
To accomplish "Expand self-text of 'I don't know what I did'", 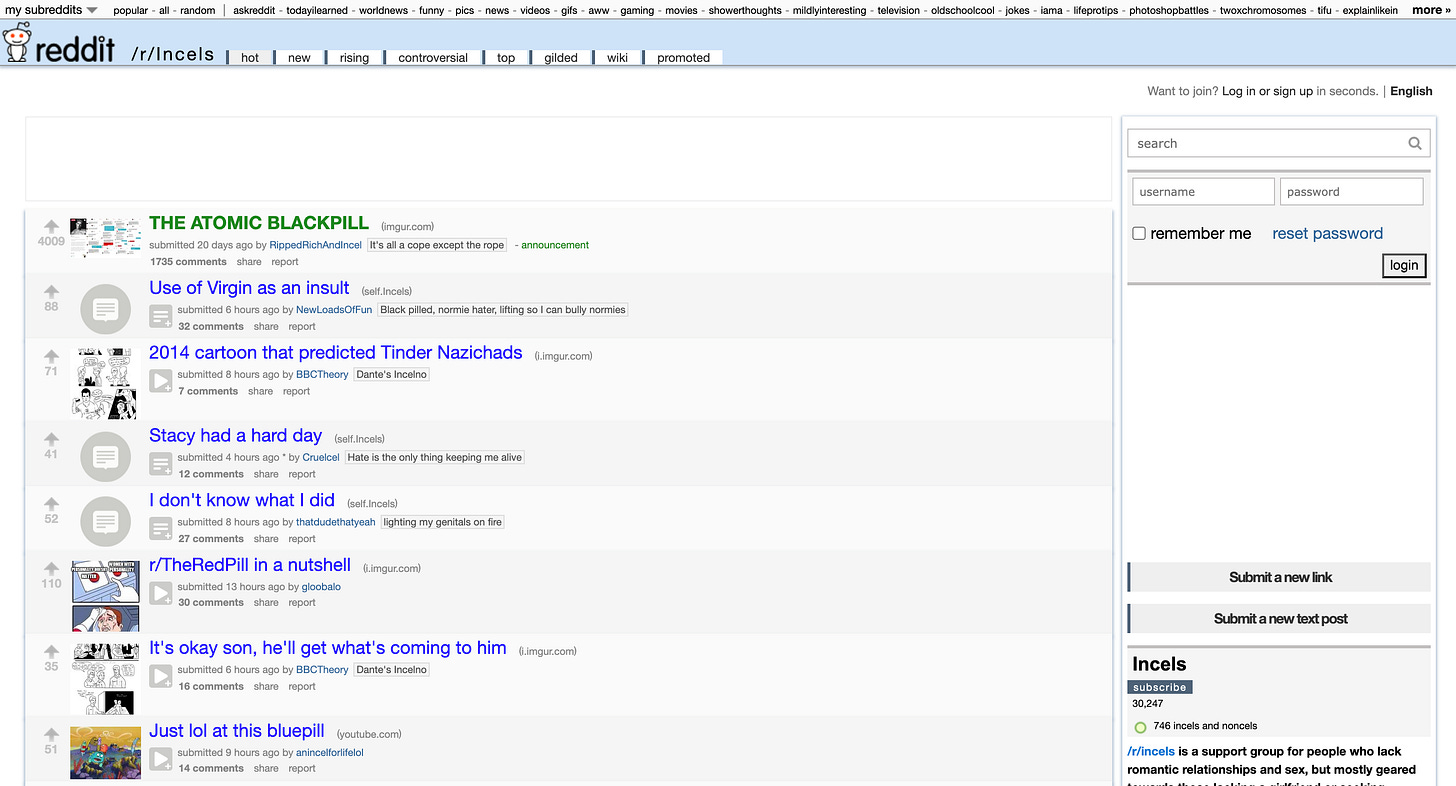I will click(161, 529).
